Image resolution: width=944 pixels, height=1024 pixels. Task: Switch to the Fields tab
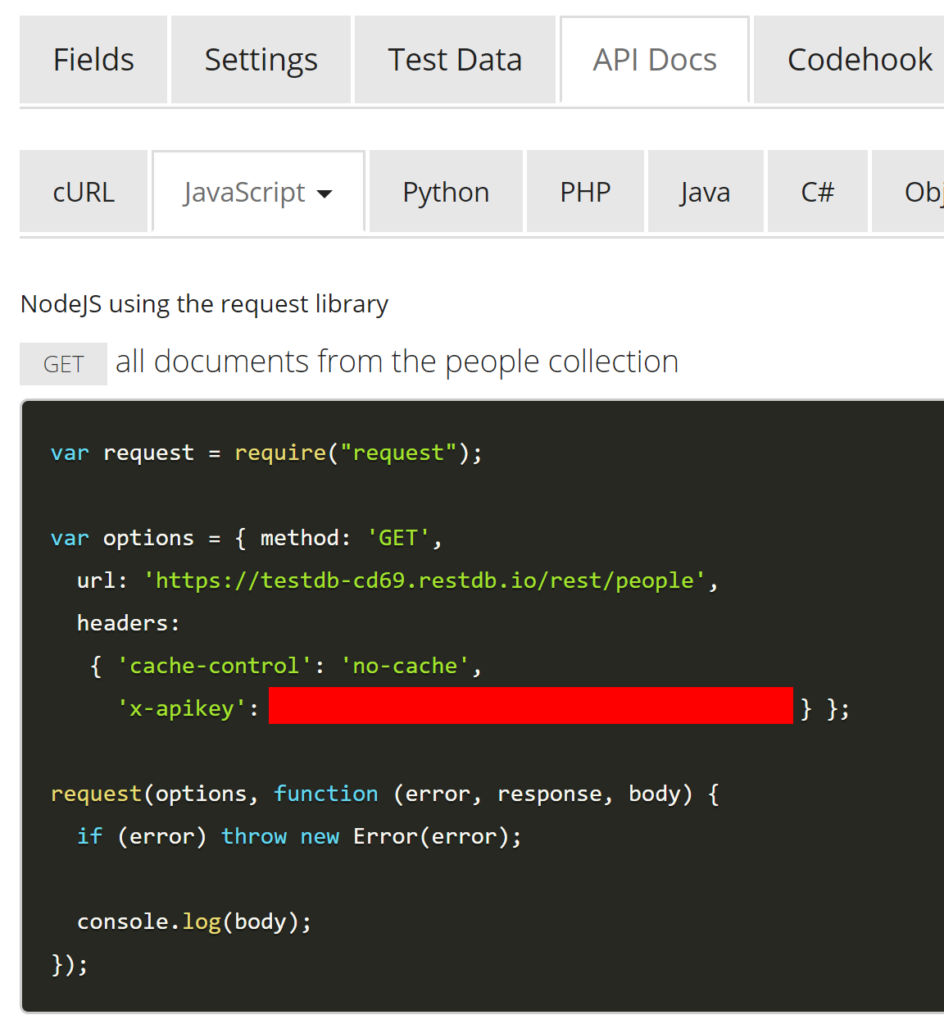(x=93, y=59)
